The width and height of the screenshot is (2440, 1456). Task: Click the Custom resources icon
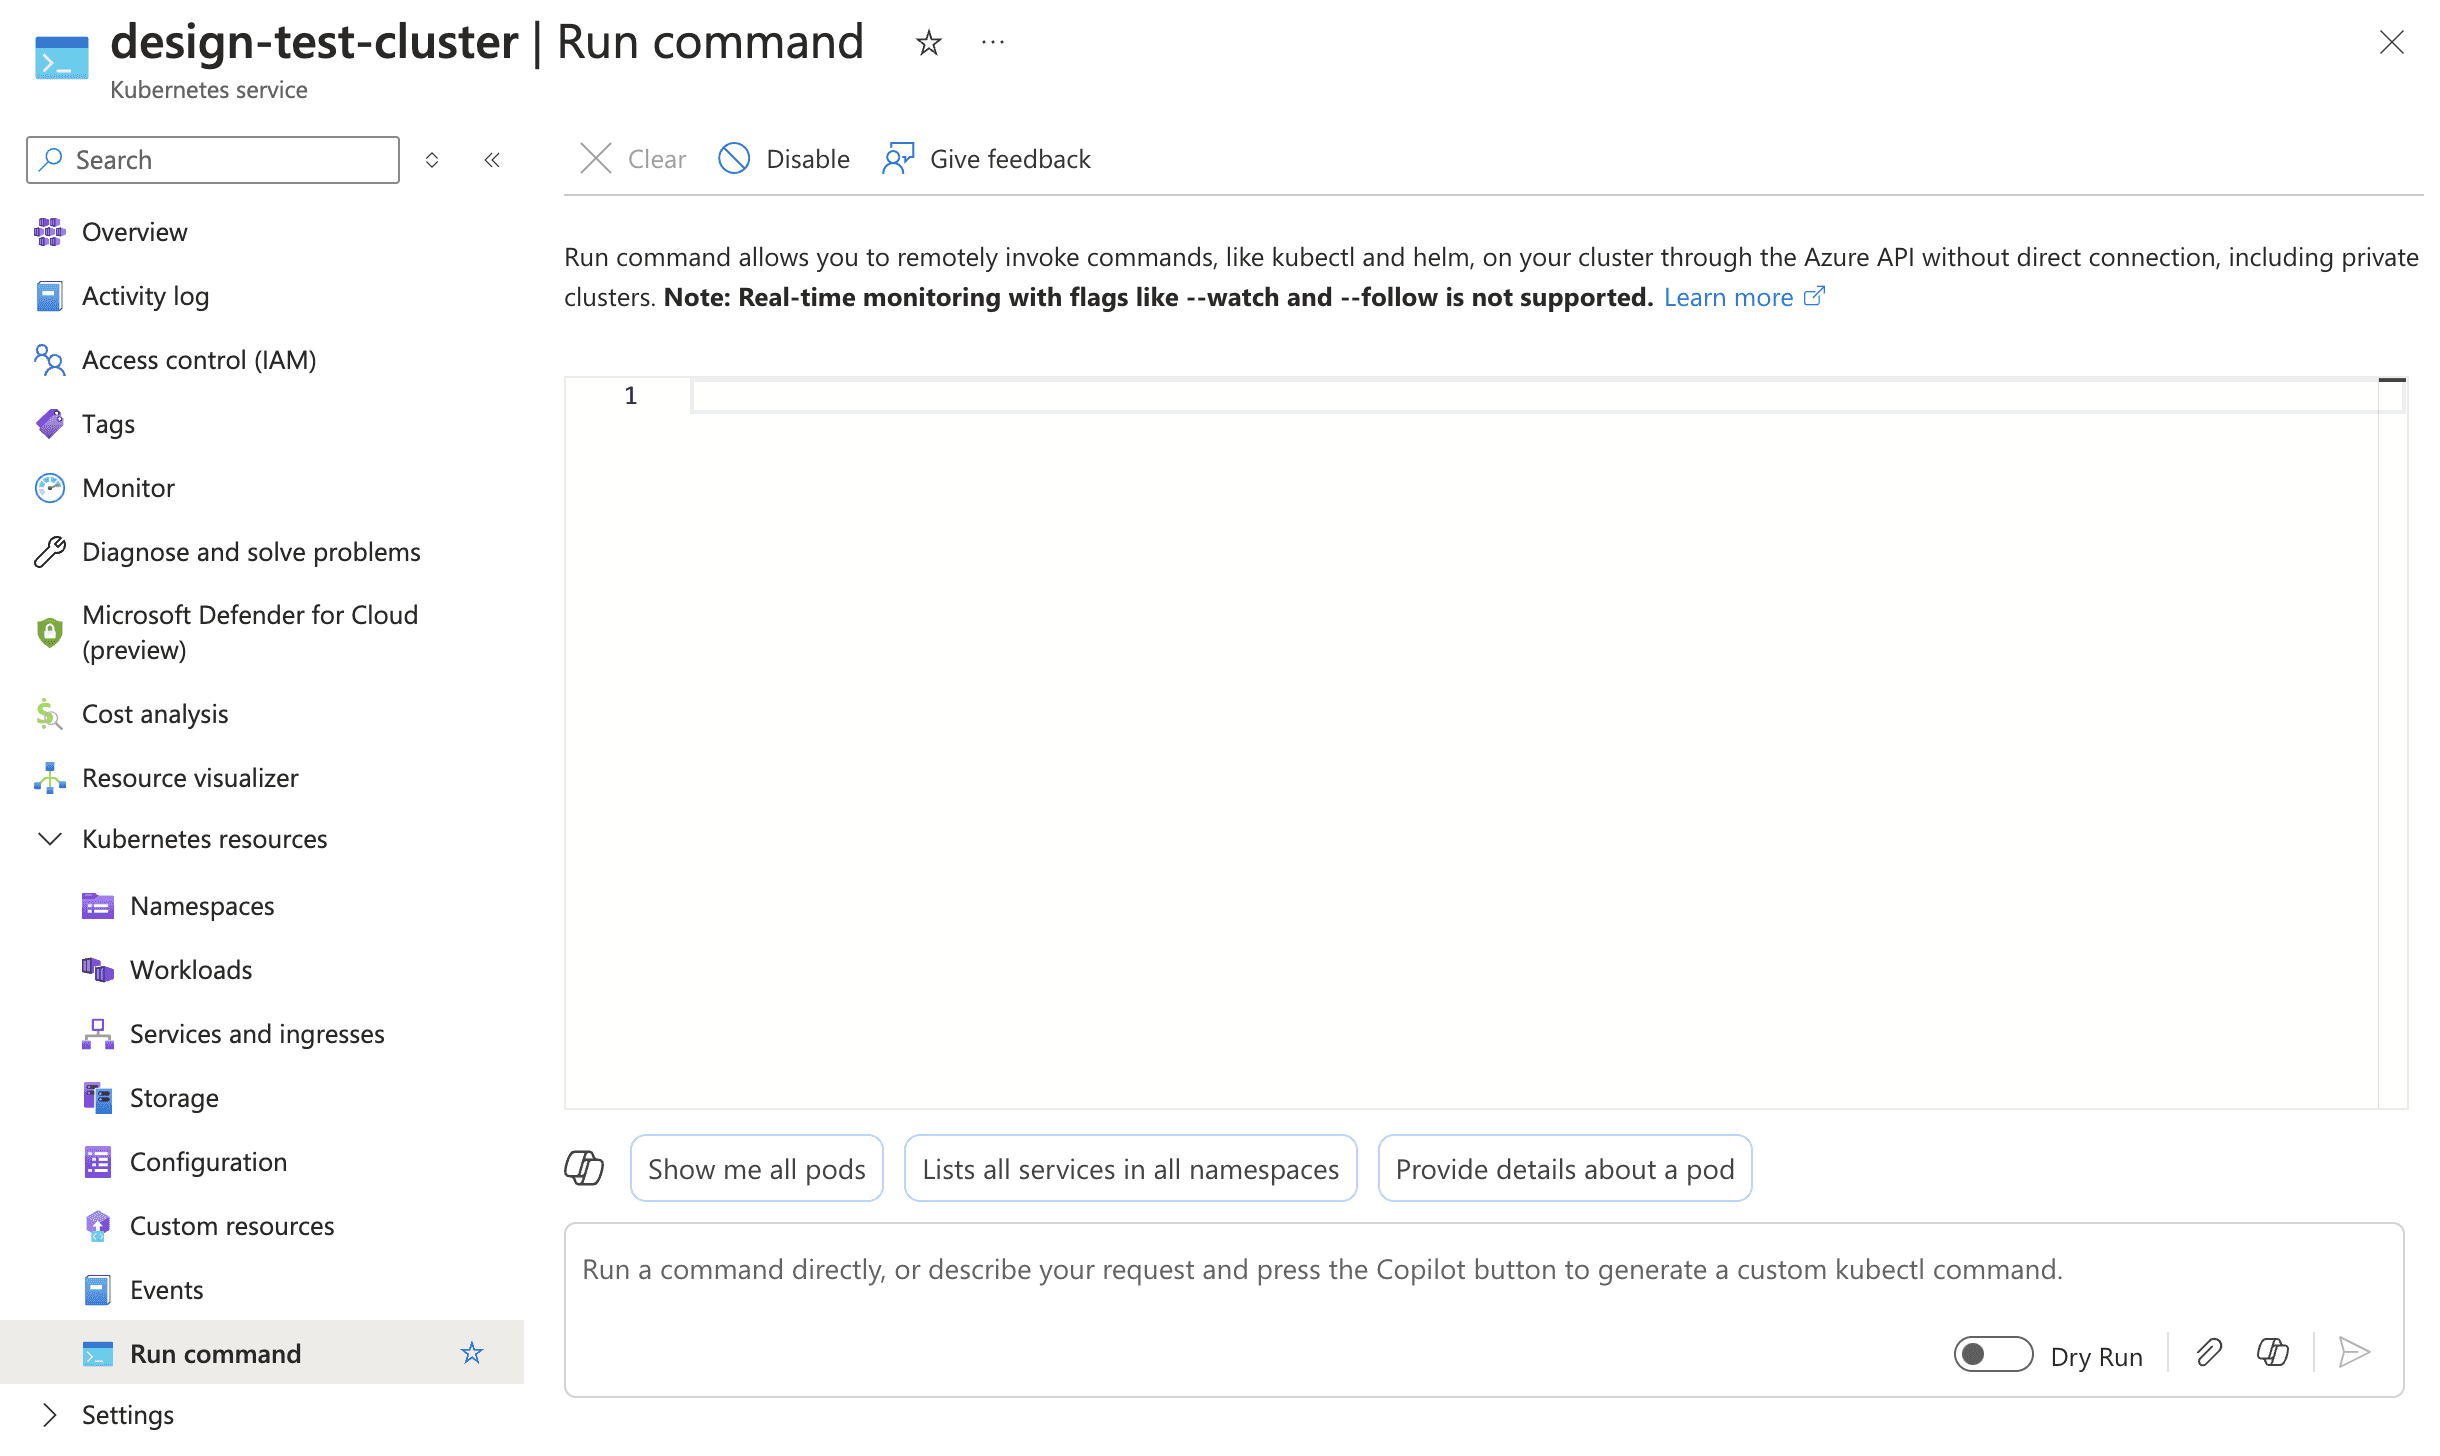(x=97, y=1226)
